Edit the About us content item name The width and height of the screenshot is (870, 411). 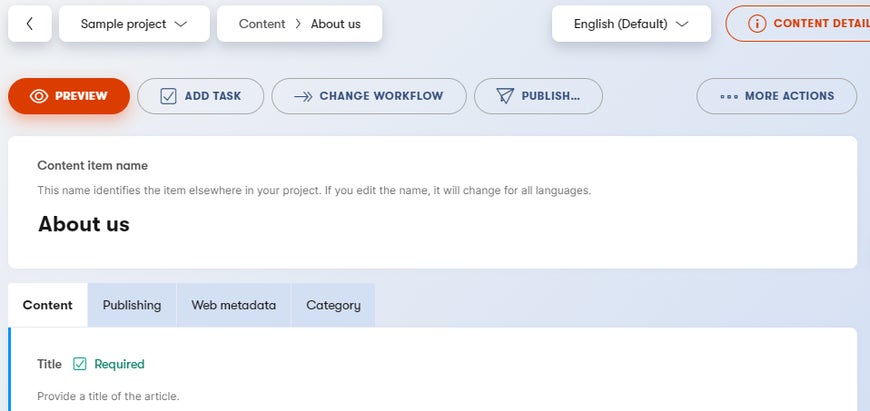coord(84,224)
